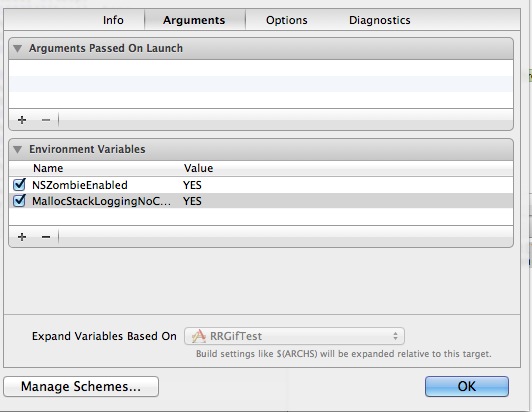Viewport: 532px width, 412px height.
Task: Switch to the Info tab
Action: point(113,20)
